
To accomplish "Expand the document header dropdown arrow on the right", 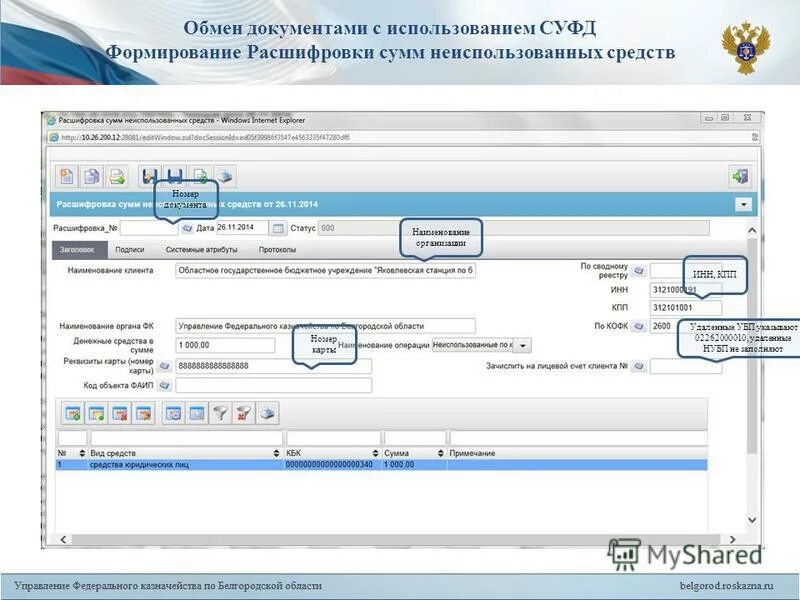I will 744,203.
